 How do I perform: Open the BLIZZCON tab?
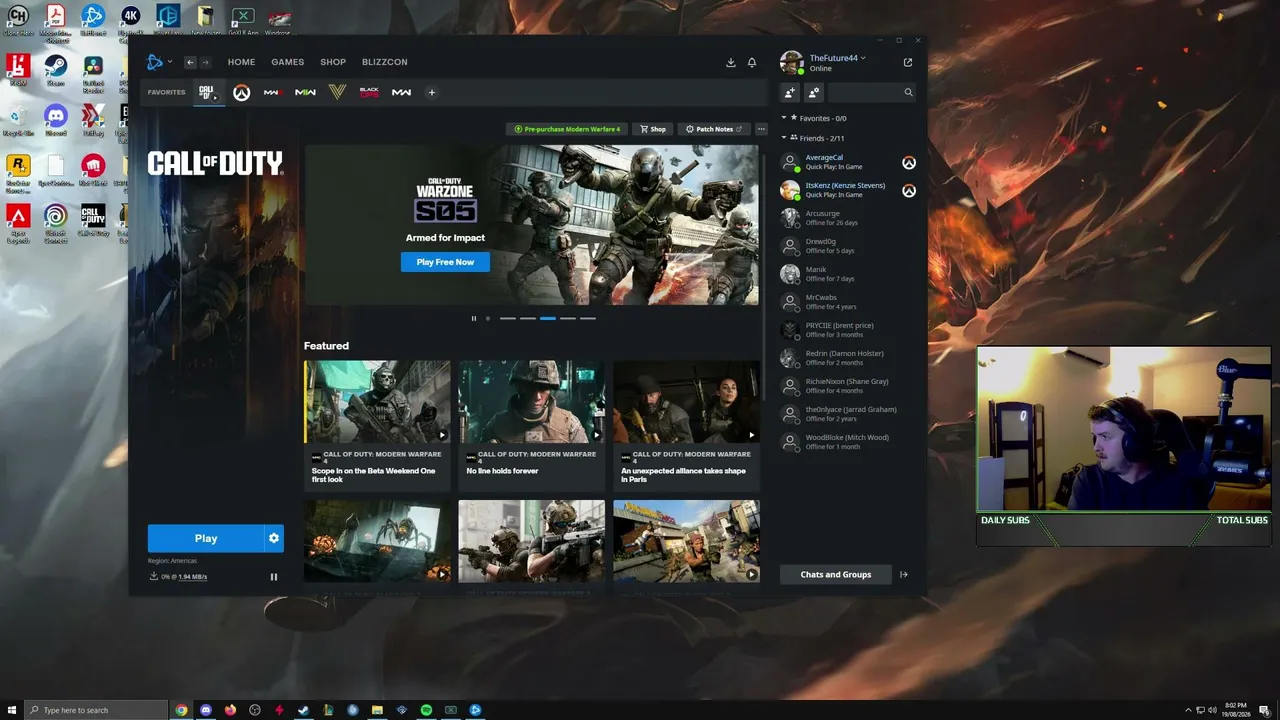click(x=385, y=62)
